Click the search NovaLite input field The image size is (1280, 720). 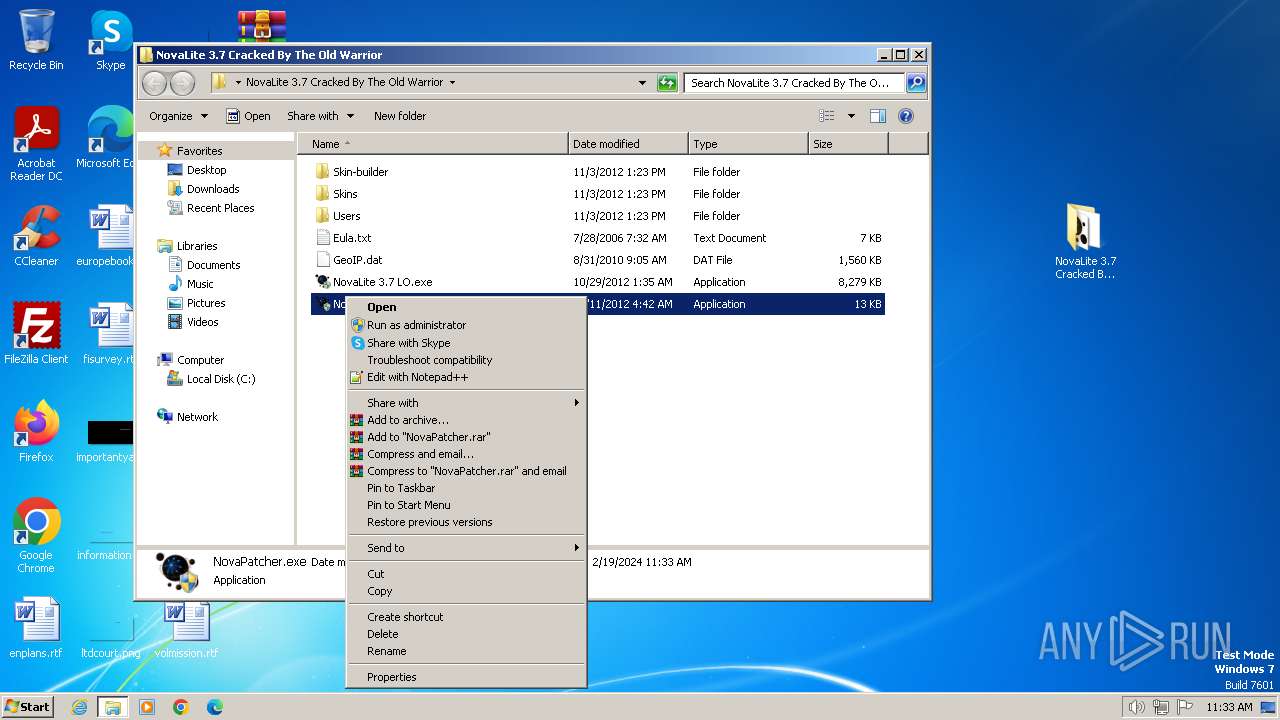coord(794,83)
